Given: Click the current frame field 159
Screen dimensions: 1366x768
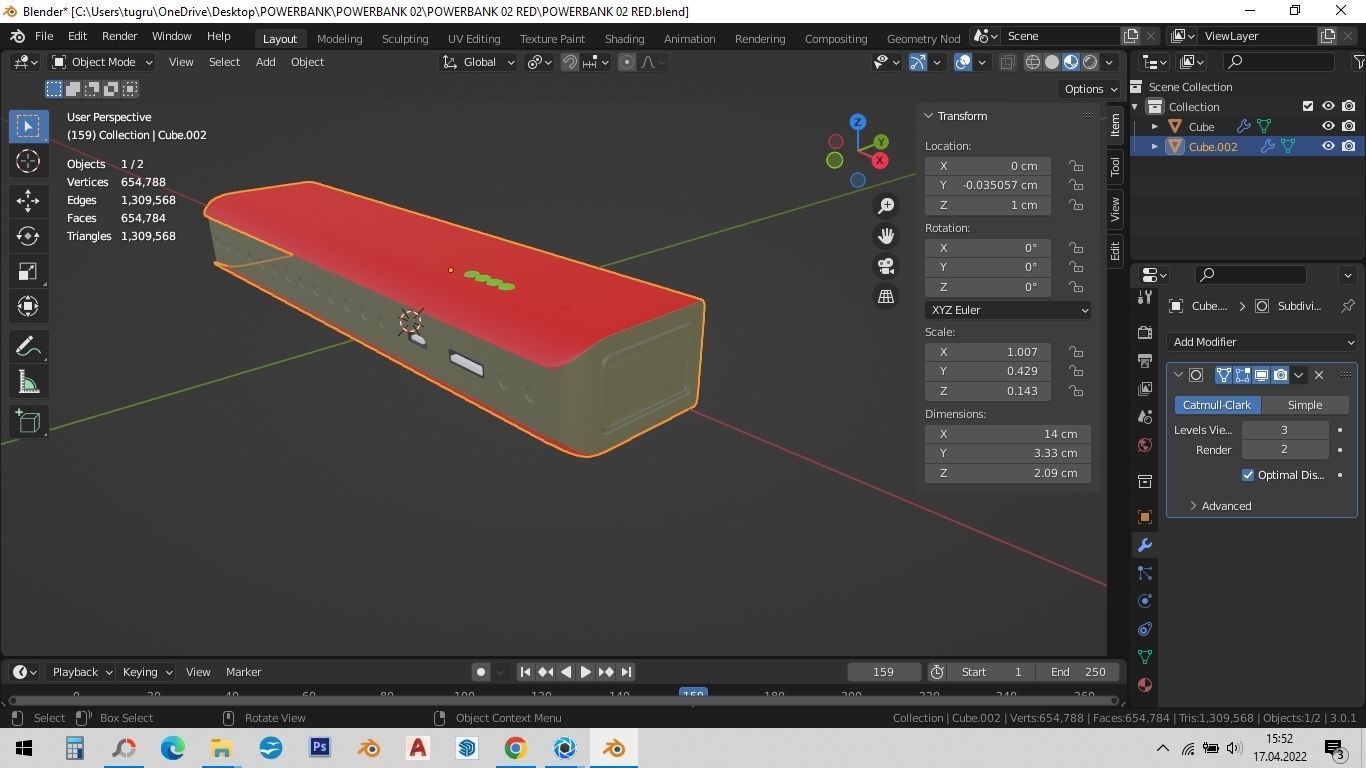Looking at the screenshot, I should point(884,672).
